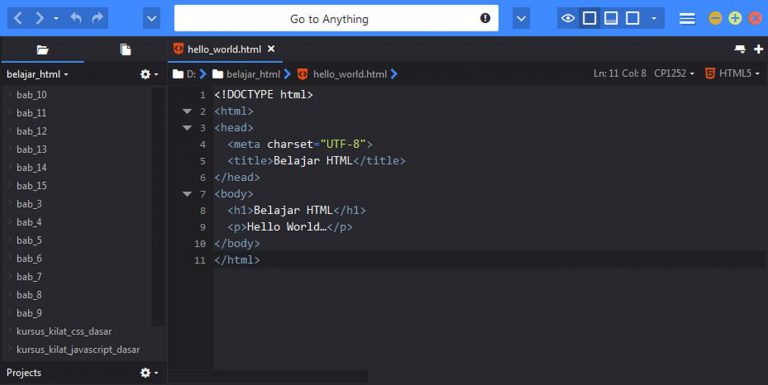Screen dimensions: 768x385
Task: Expand chevron after hello_world.html breadcrumb
Action: coord(394,74)
